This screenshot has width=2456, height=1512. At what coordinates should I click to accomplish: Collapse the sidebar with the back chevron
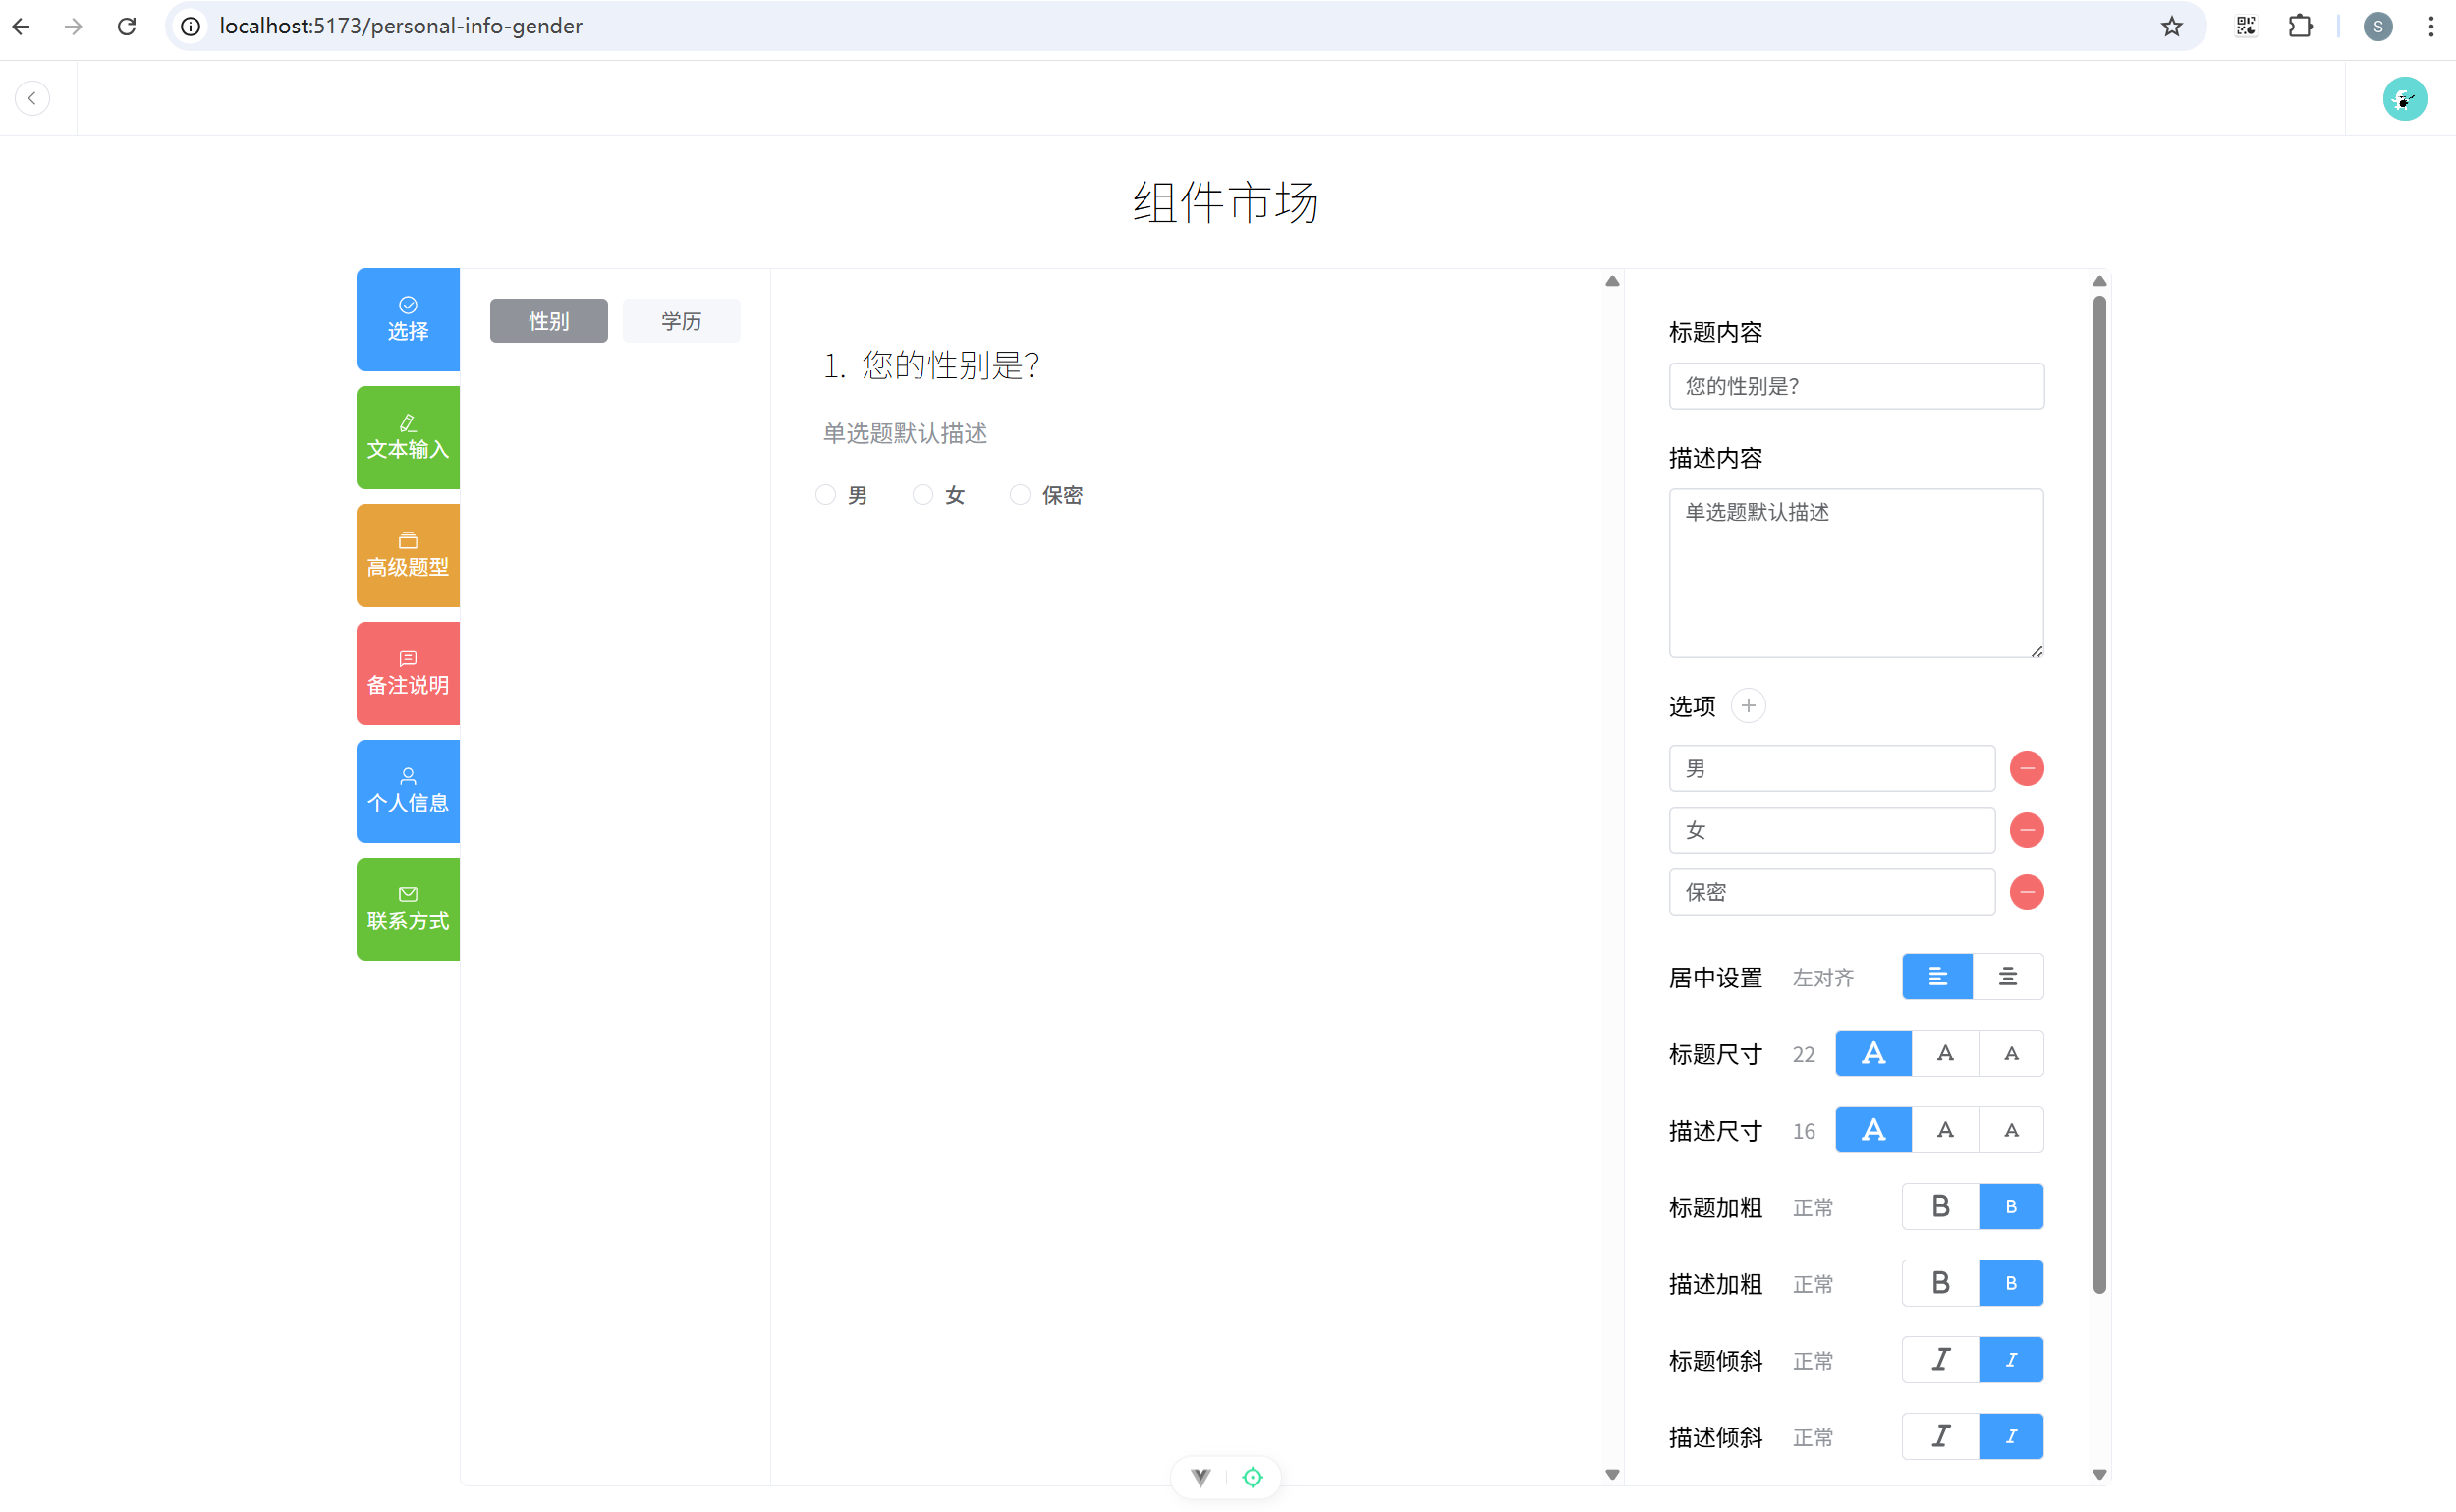[32, 98]
